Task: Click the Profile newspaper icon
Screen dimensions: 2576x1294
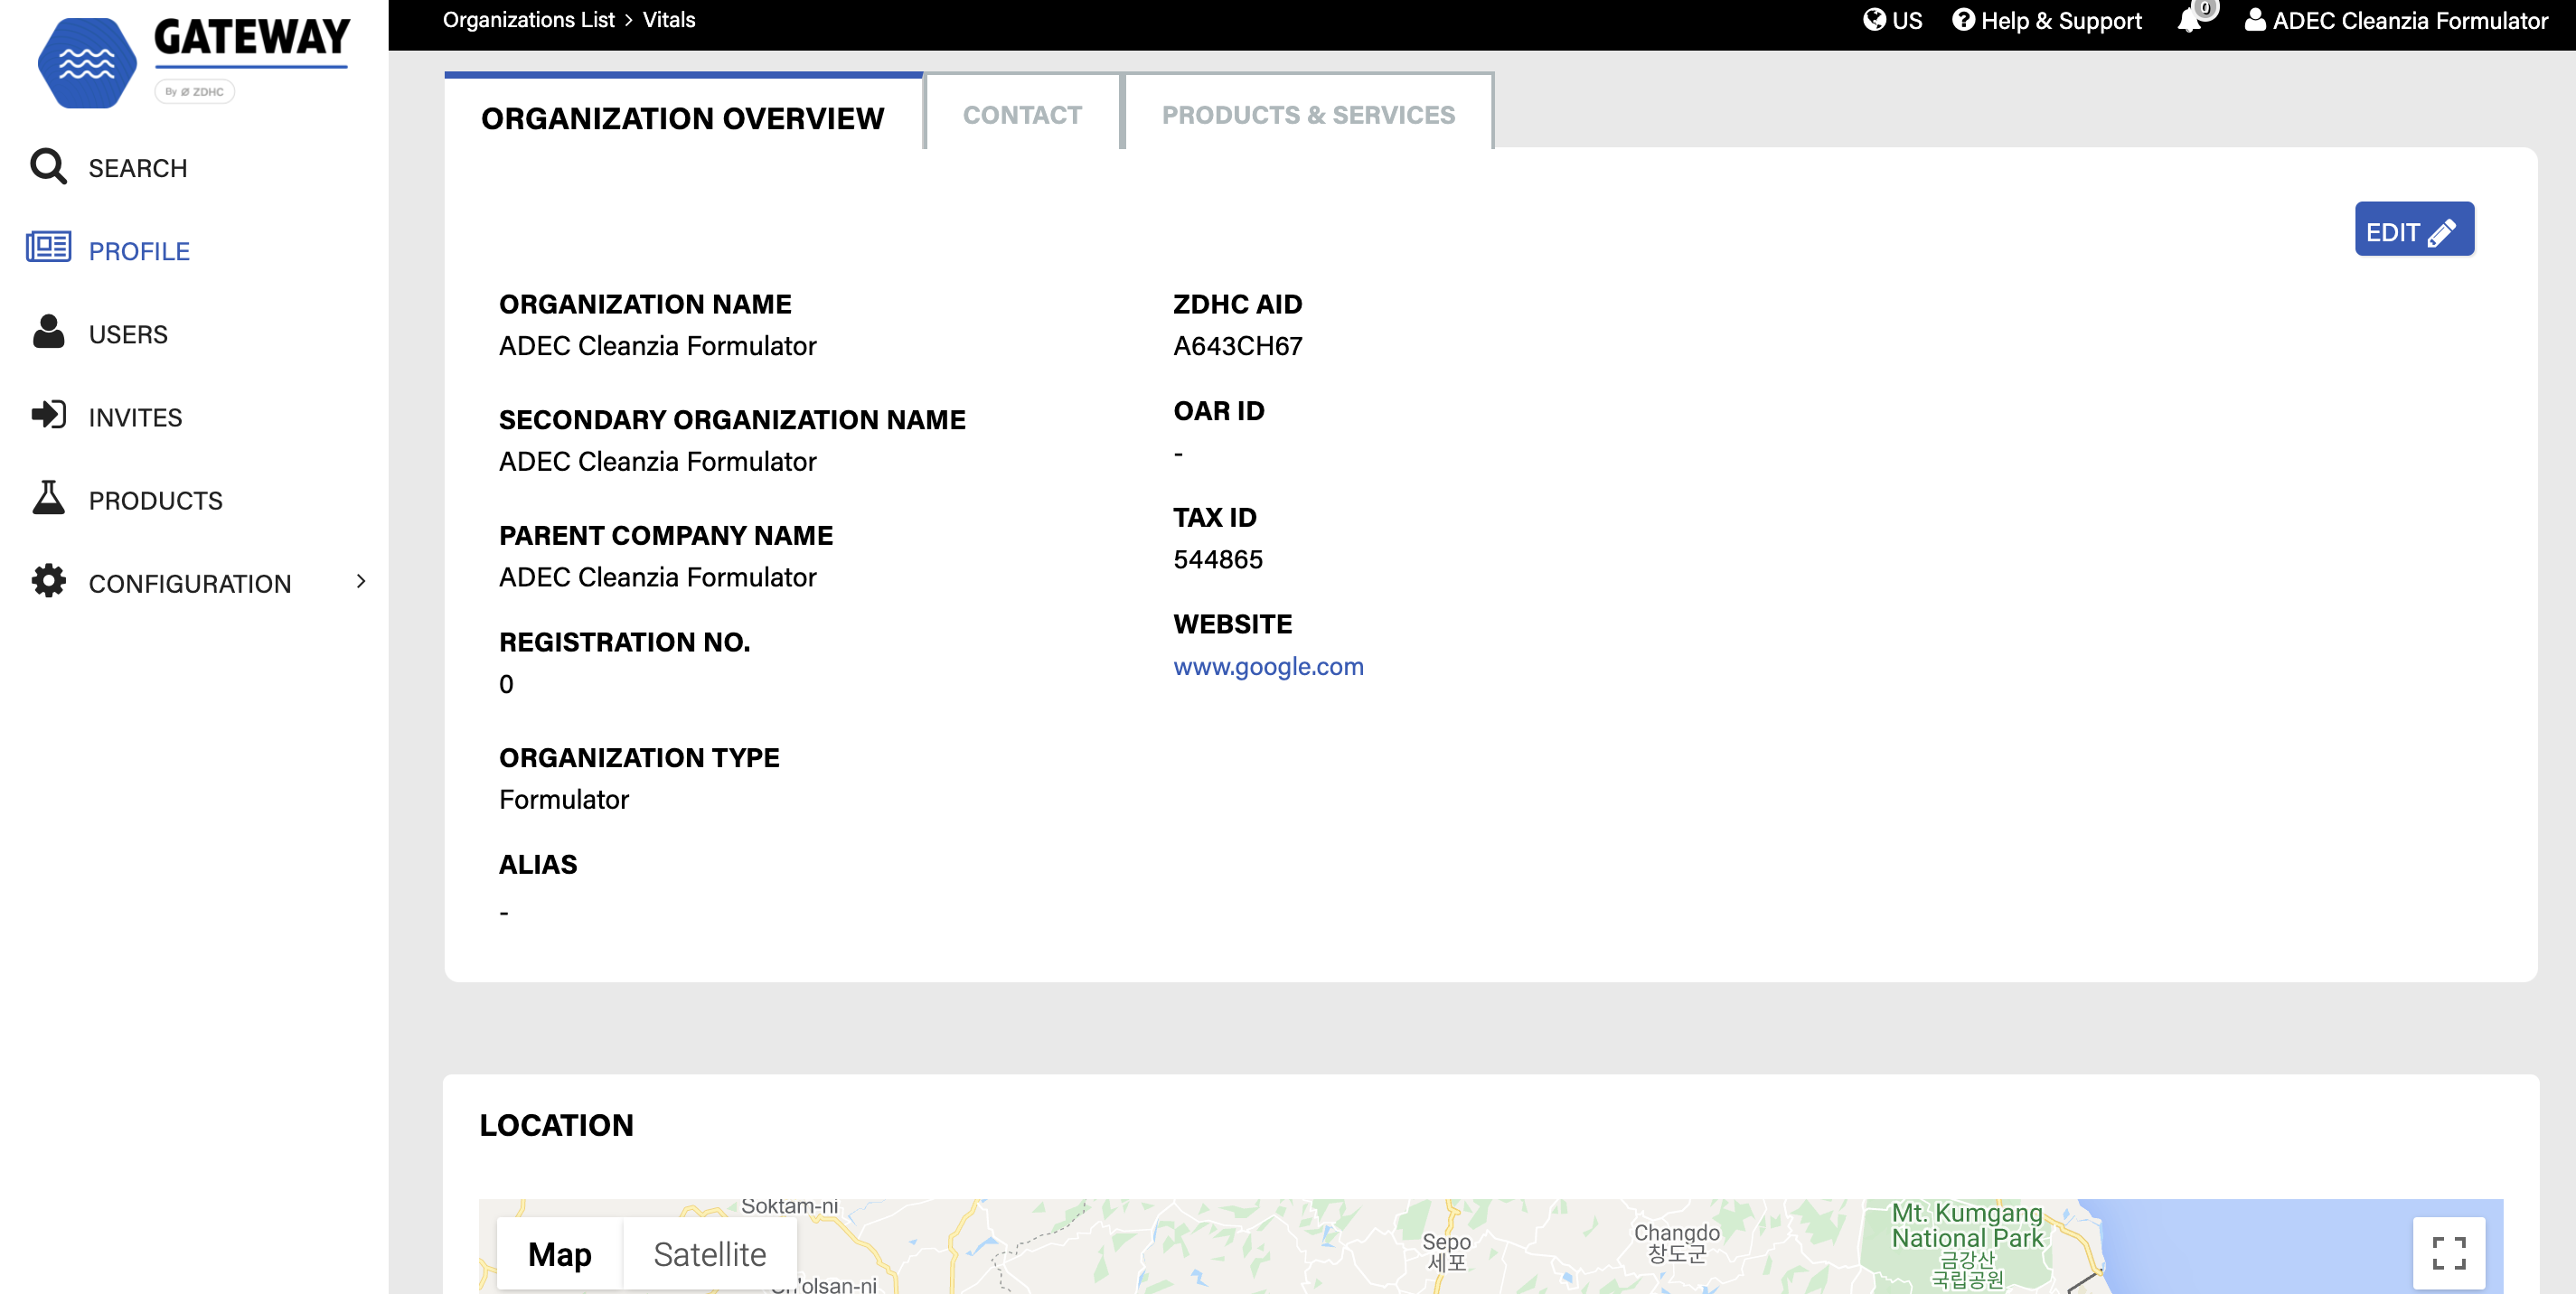Action: pyautogui.click(x=48, y=247)
